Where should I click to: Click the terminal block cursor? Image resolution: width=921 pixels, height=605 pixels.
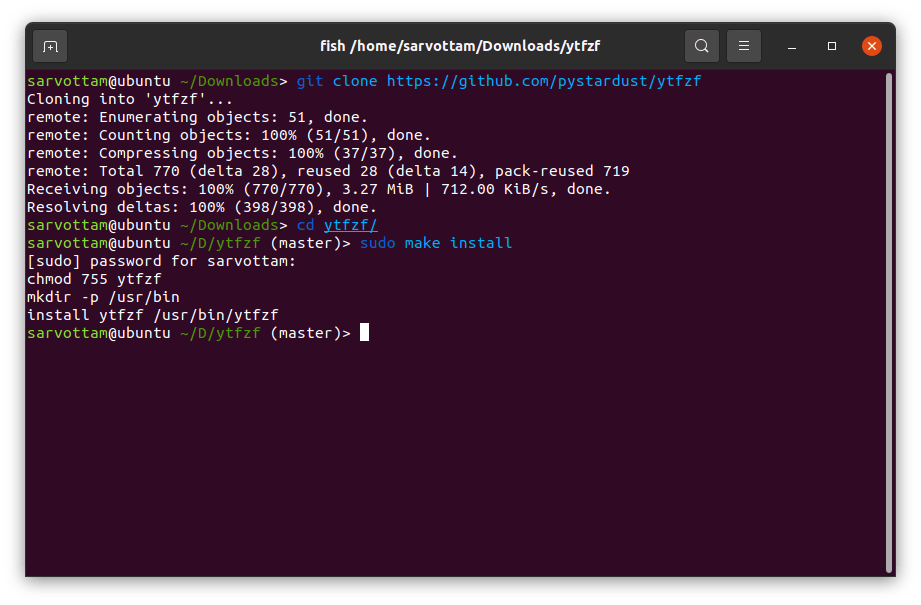363,332
